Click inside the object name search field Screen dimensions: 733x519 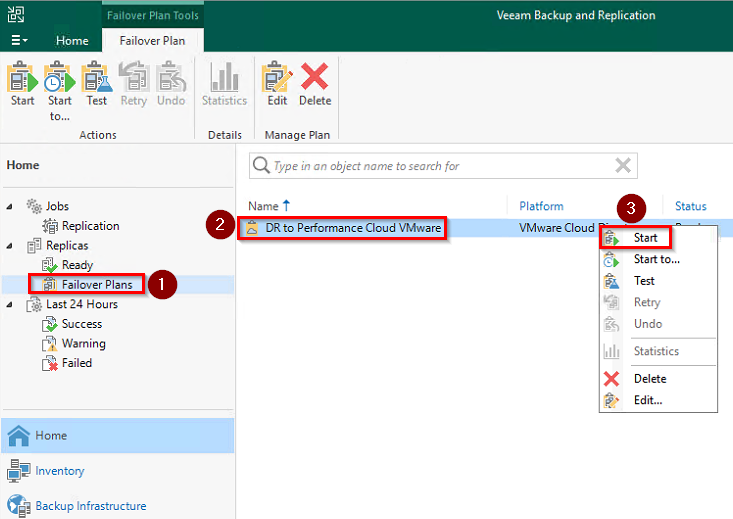pos(442,166)
